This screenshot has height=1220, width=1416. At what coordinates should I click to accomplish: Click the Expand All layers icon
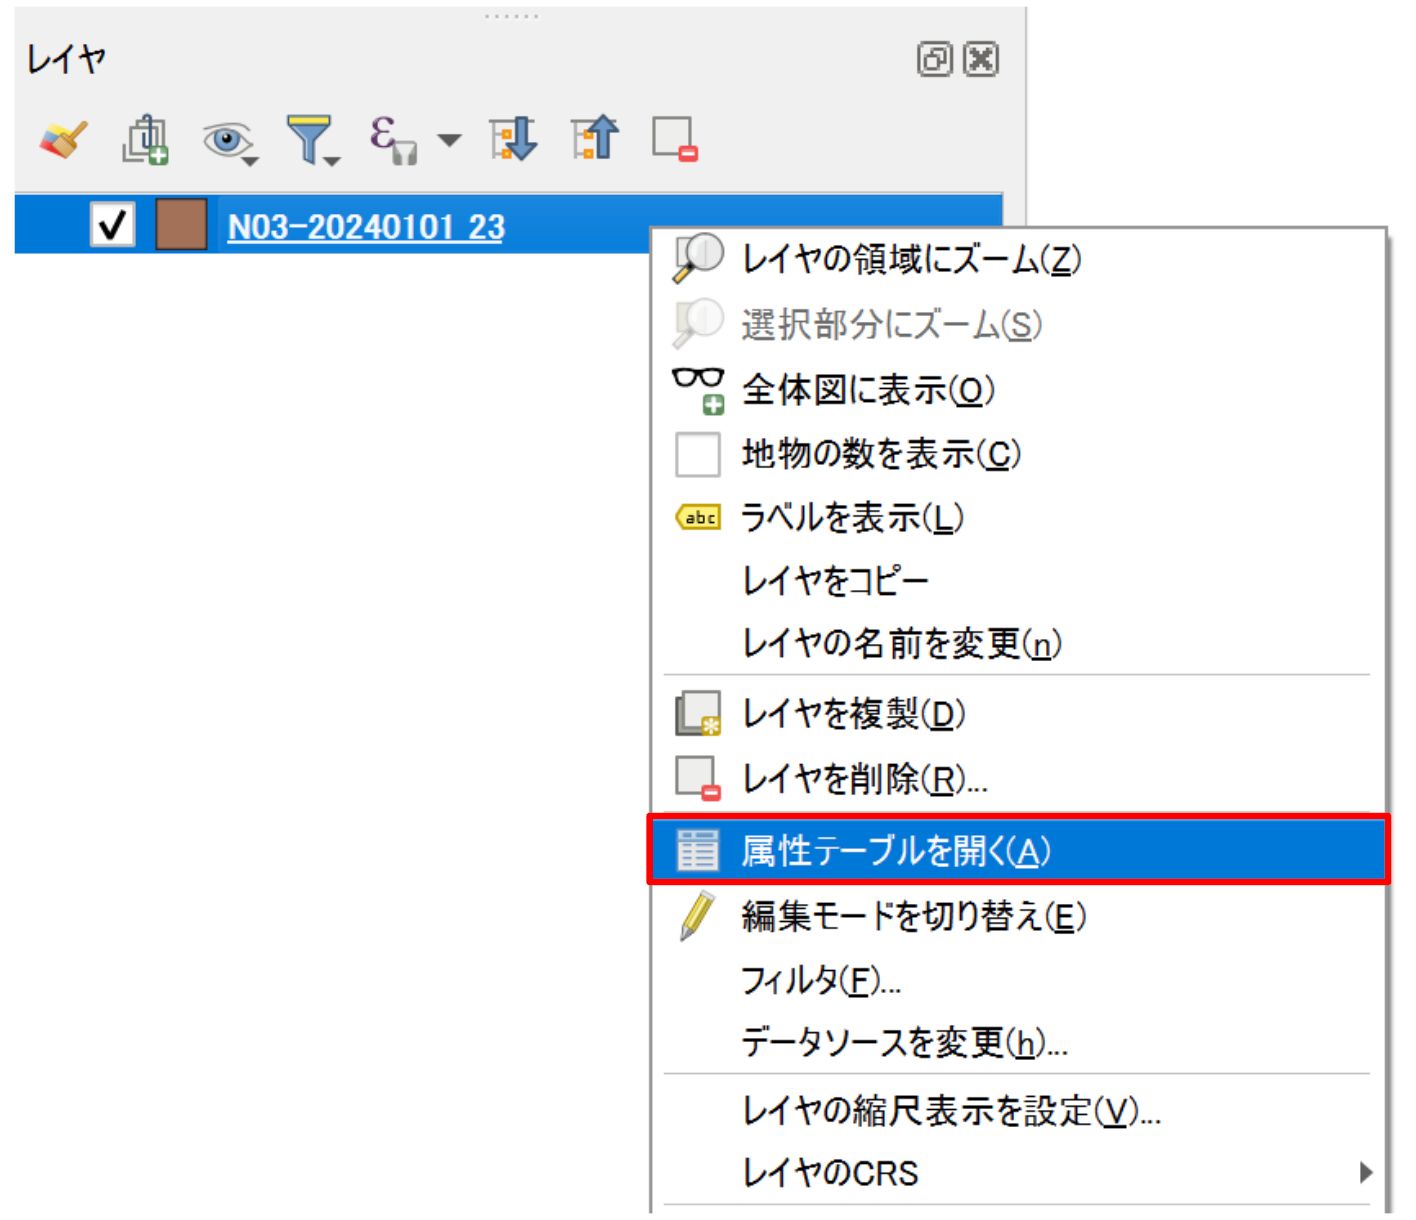pyautogui.click(x=514, y=139)
